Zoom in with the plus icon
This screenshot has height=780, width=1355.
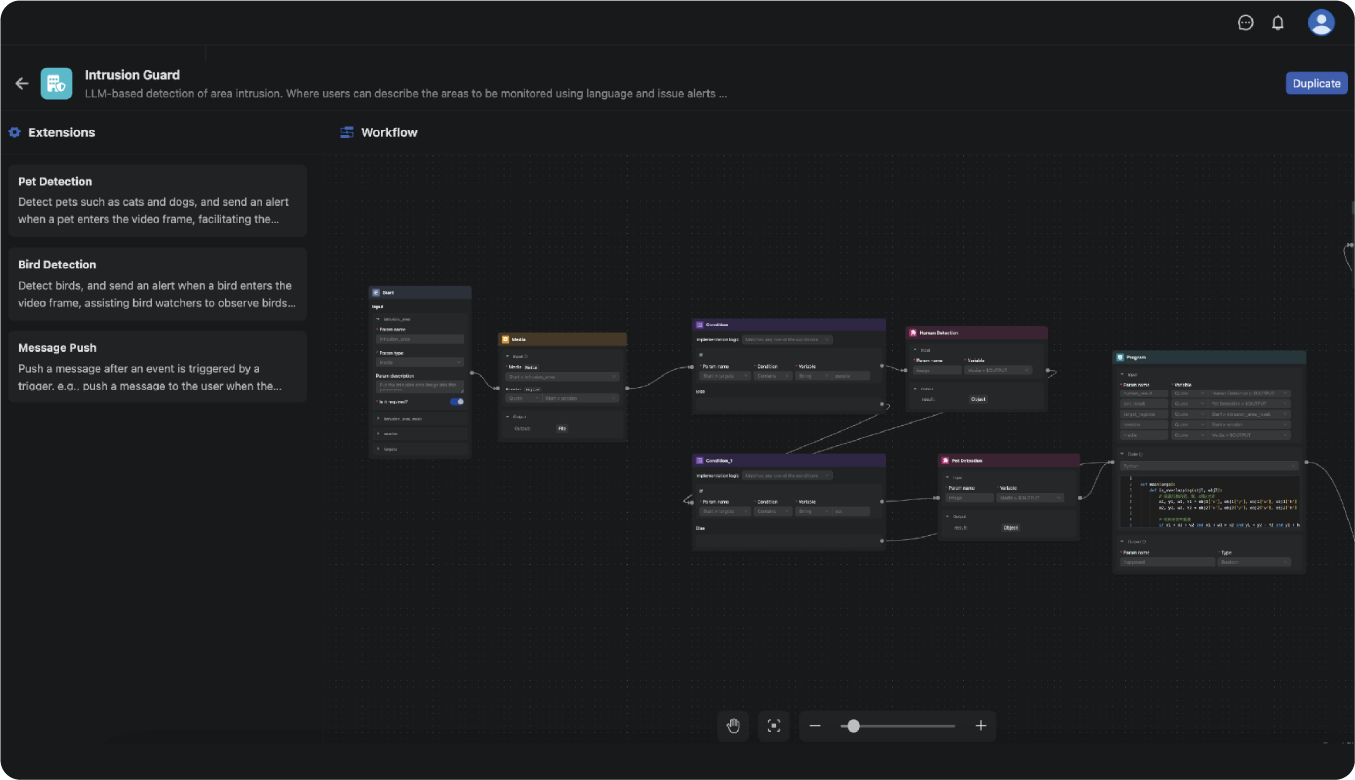[x=981, y=726]
